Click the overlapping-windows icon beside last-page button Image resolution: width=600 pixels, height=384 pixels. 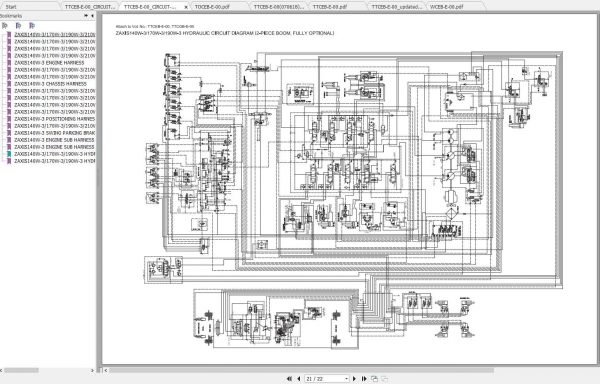[374, 379]
